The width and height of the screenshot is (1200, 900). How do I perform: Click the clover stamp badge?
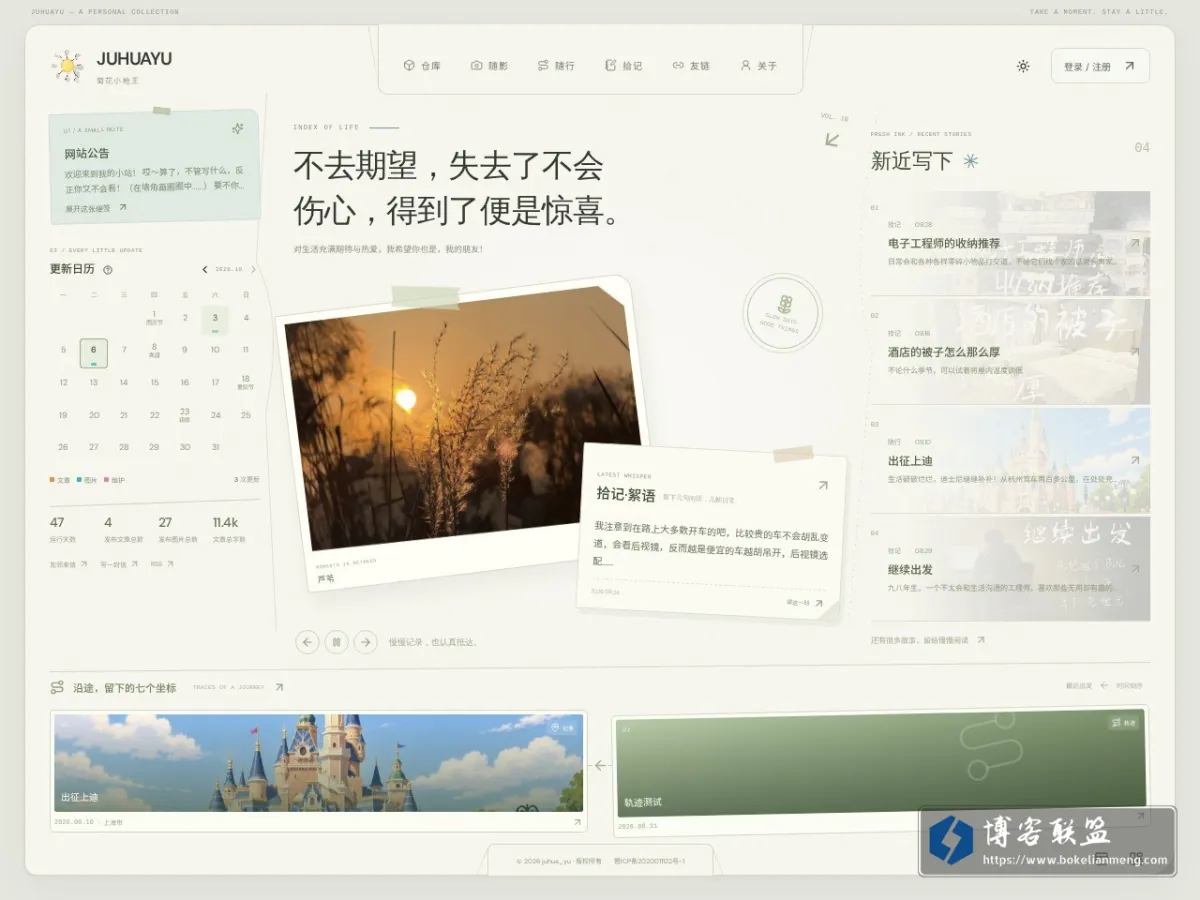click(783, 313)
